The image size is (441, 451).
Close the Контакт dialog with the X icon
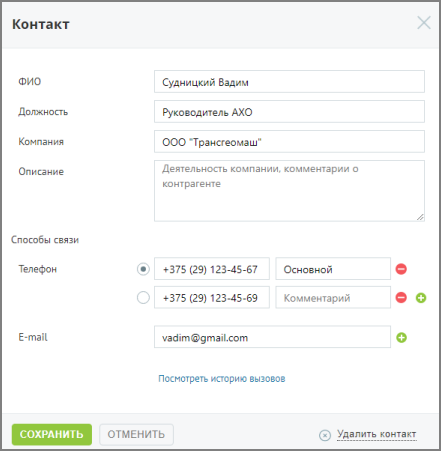[x=424, y=23]
